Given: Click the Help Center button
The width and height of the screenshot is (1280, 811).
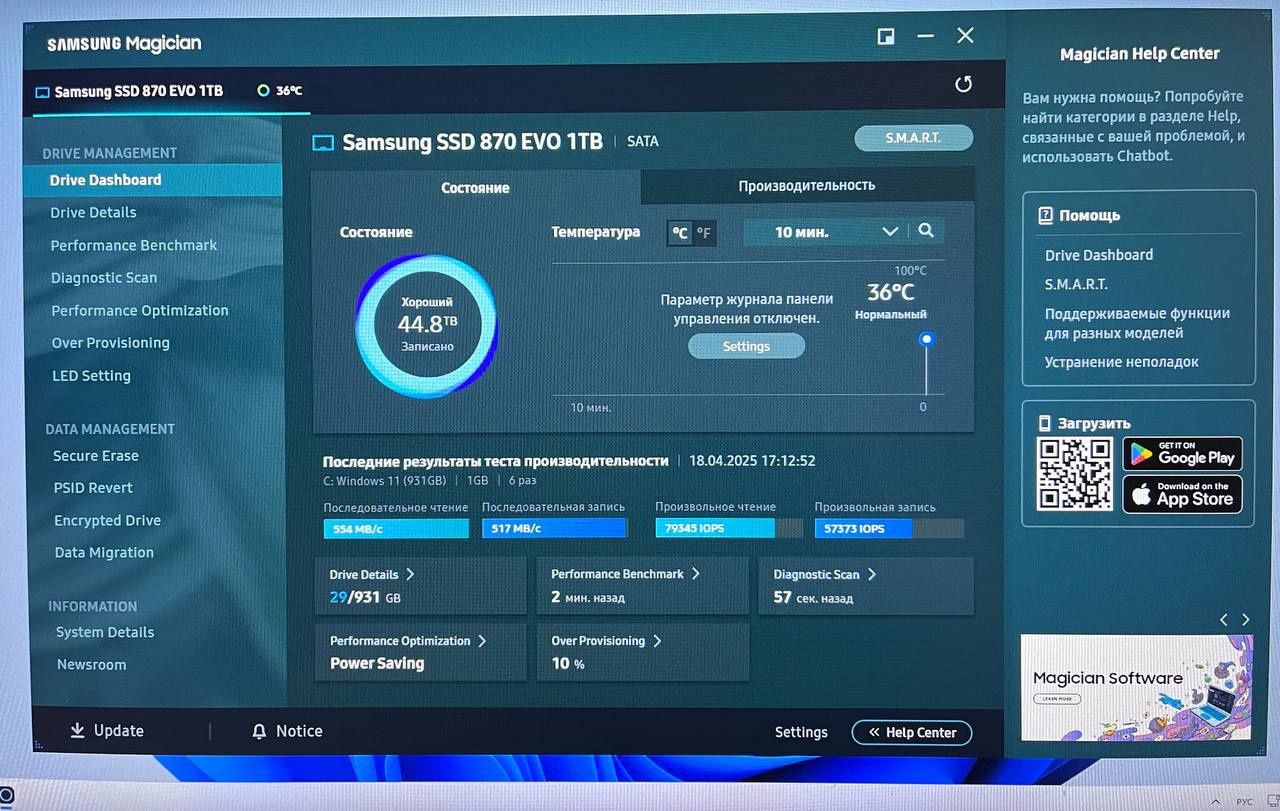Looking at the screenshot, I should (x=911, y=732).
